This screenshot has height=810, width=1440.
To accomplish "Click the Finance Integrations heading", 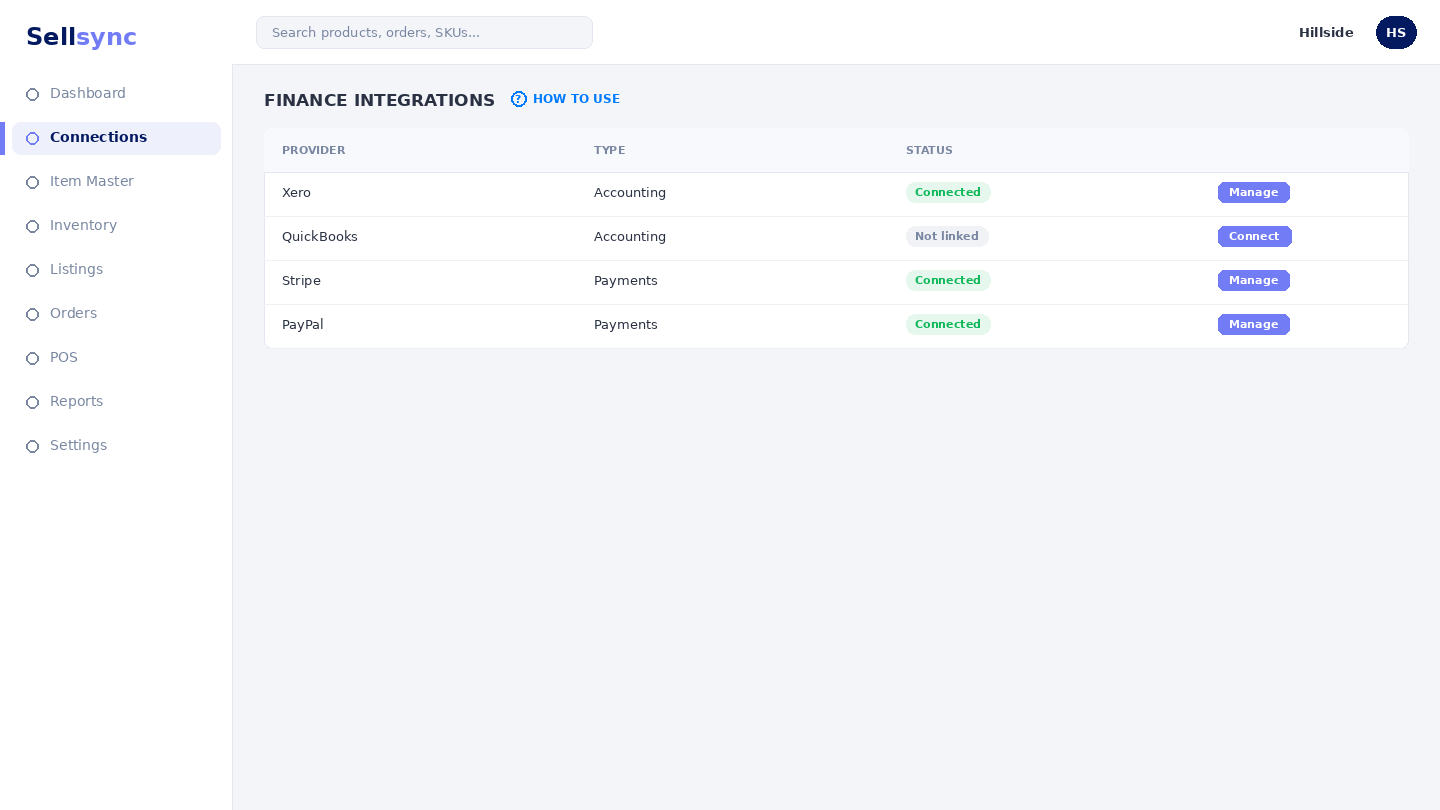I will click(x=379, y=100).
